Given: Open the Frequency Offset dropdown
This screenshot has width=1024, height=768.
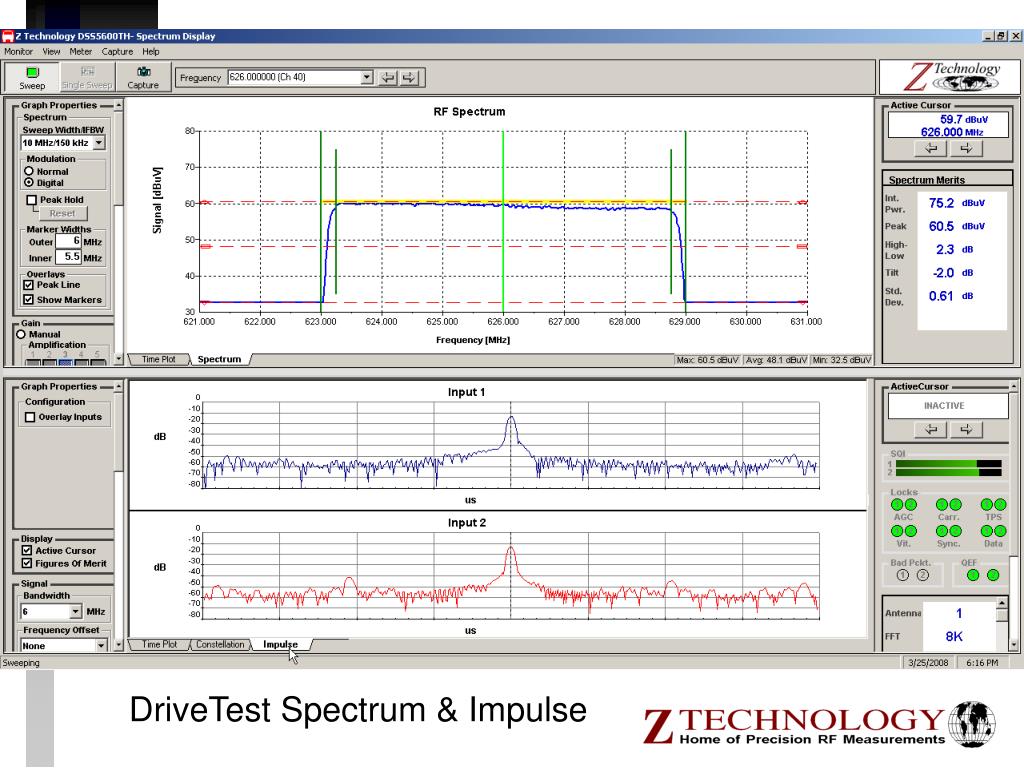Looking at the screenshot, I should [101, 646].
